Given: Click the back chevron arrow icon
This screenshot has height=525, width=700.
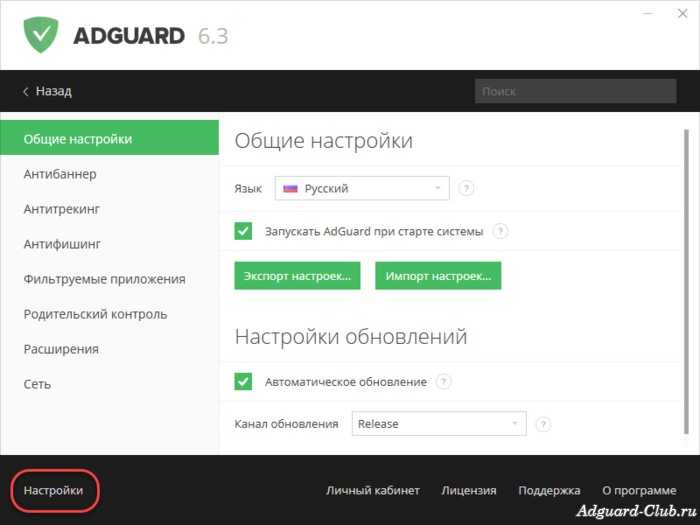Looking at the screenshot, I should tap(25, 92).
